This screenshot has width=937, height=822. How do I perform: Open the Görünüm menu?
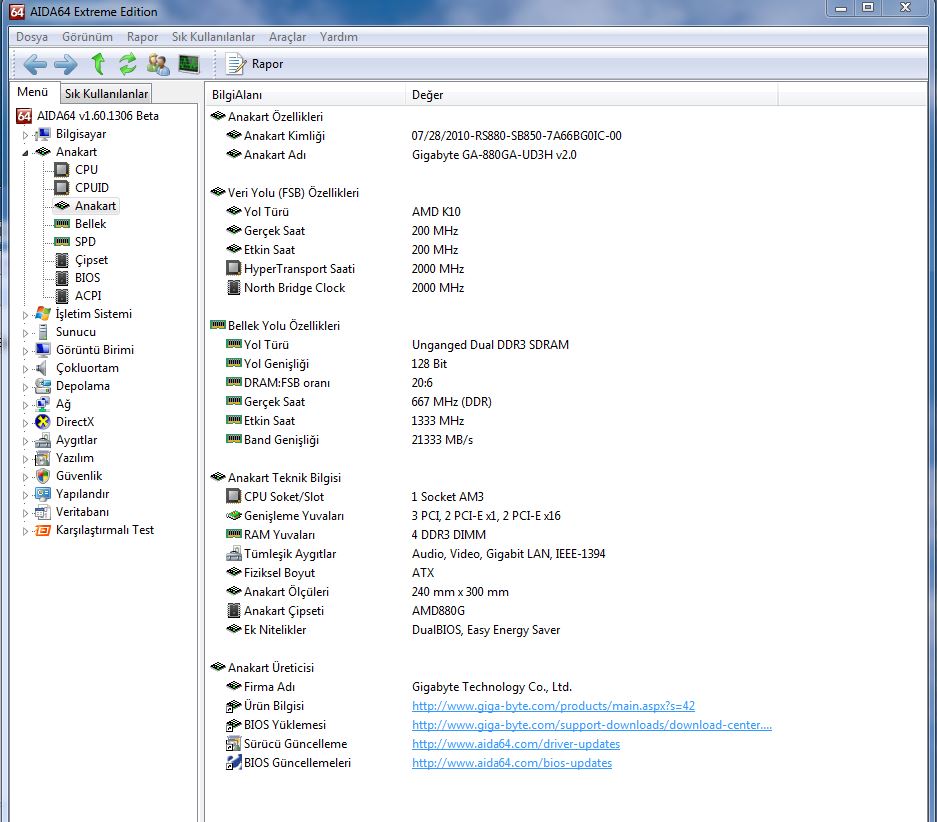tap(87, 37)
